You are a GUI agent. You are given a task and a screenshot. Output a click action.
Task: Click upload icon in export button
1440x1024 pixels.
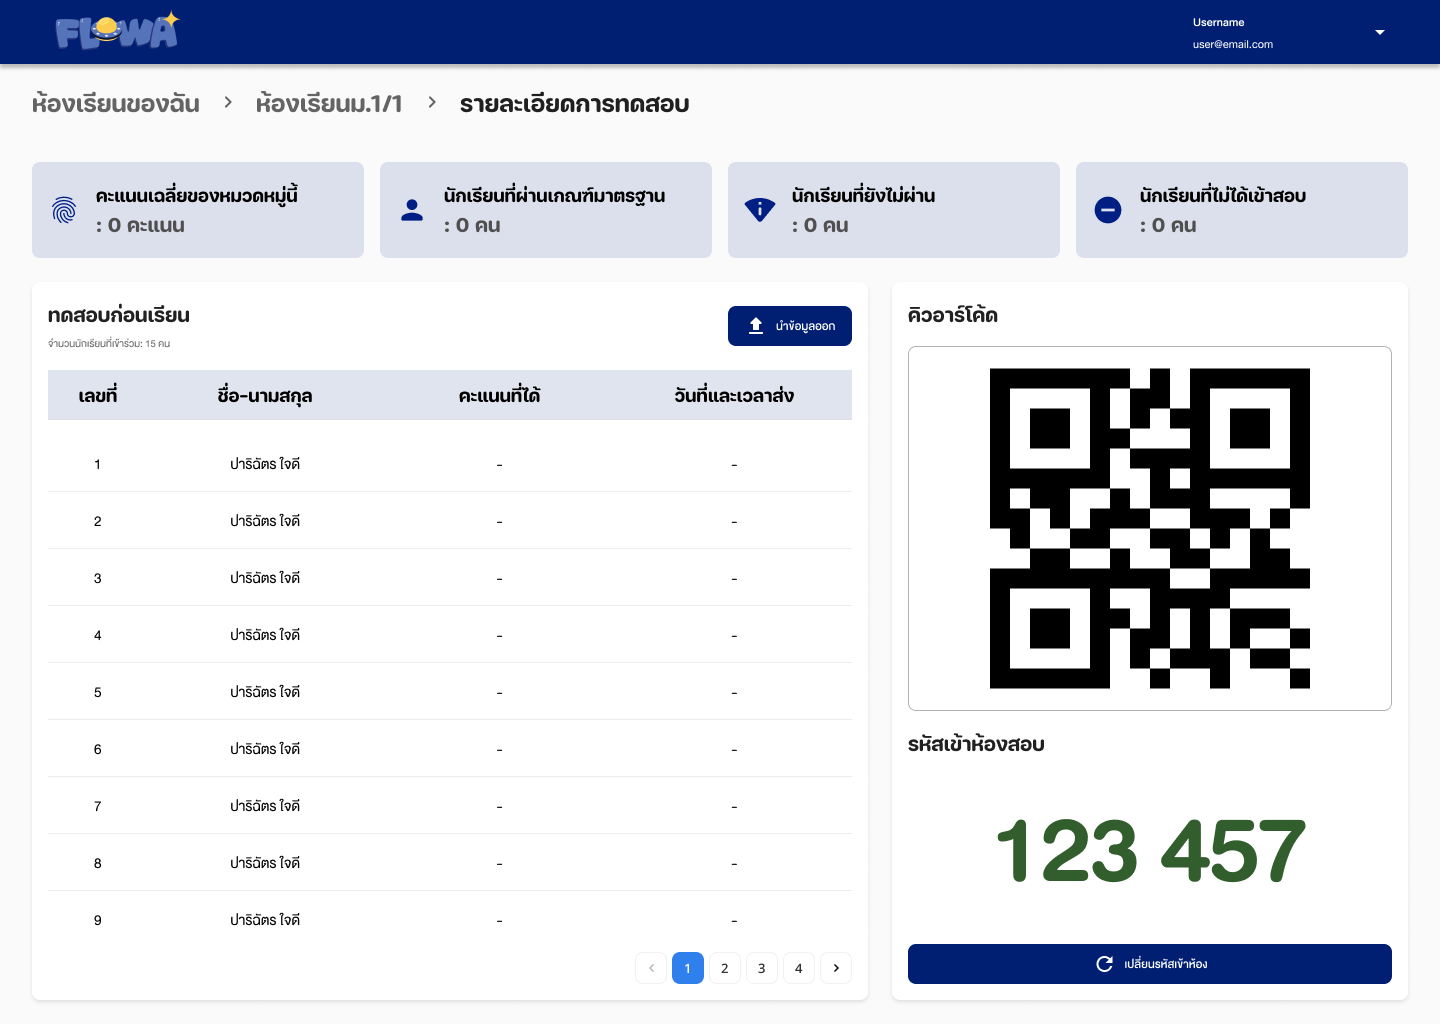756,325
